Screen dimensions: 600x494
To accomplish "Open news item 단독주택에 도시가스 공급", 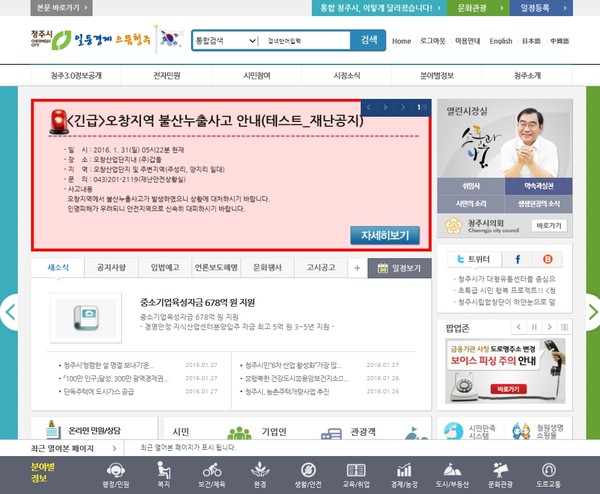I will (99, 391).
